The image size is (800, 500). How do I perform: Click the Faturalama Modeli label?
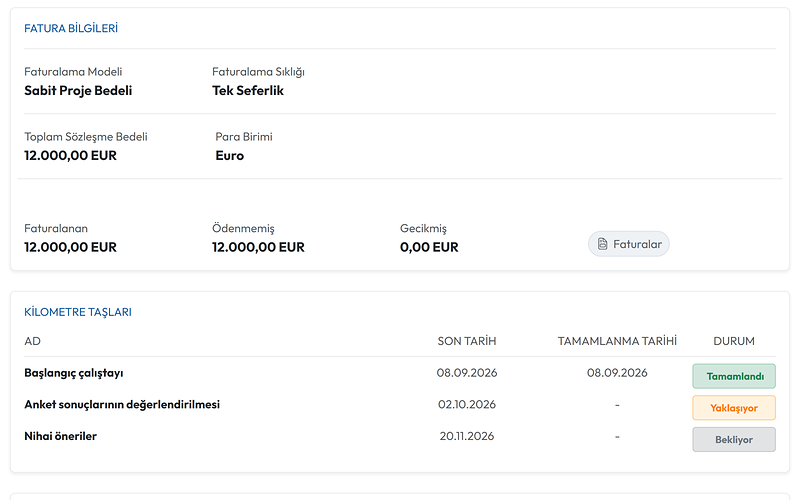tap(73, 72)
